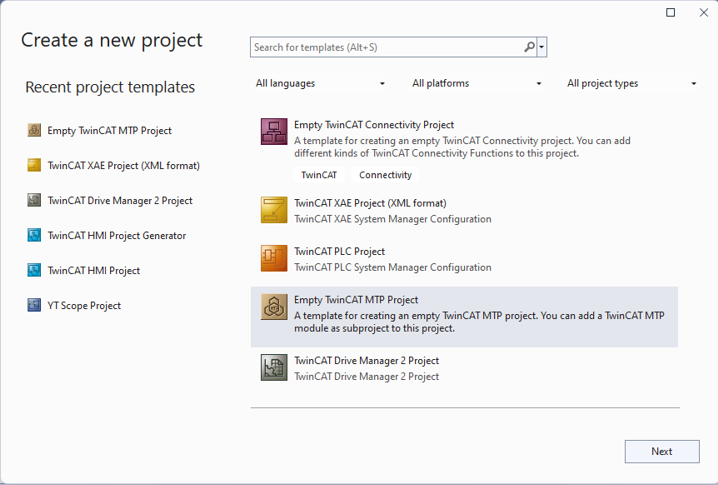718x485 pixels.
Task: Select 'Empty TwinCAT Connectivity Project' title in list
Action: tap(374, 125)
